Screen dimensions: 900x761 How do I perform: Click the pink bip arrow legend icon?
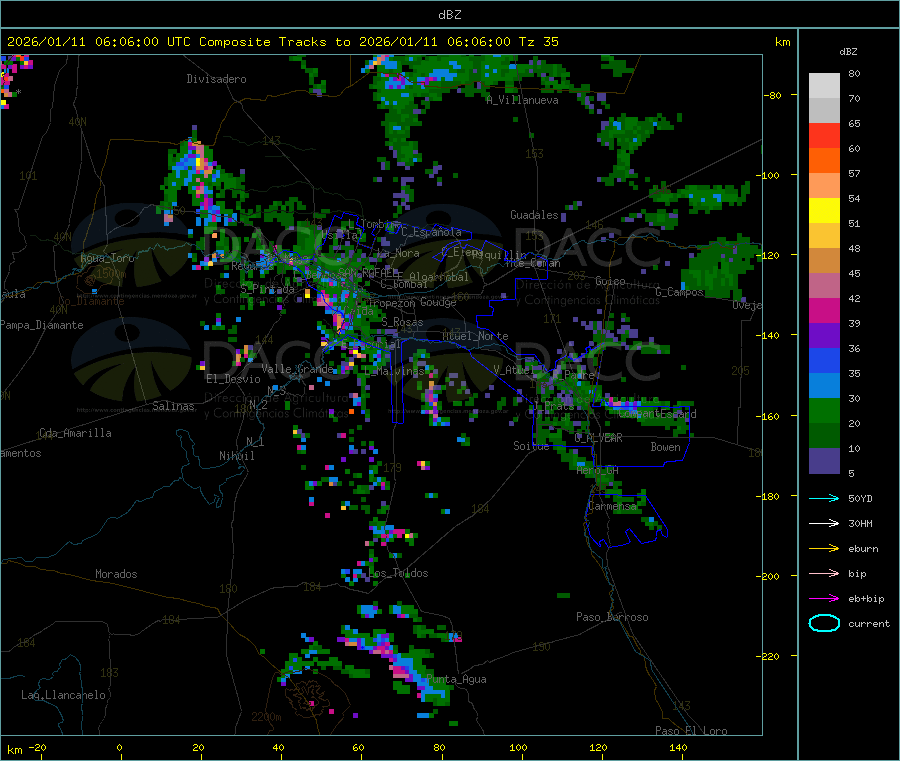pyautogui.click(x=824, y=573)
